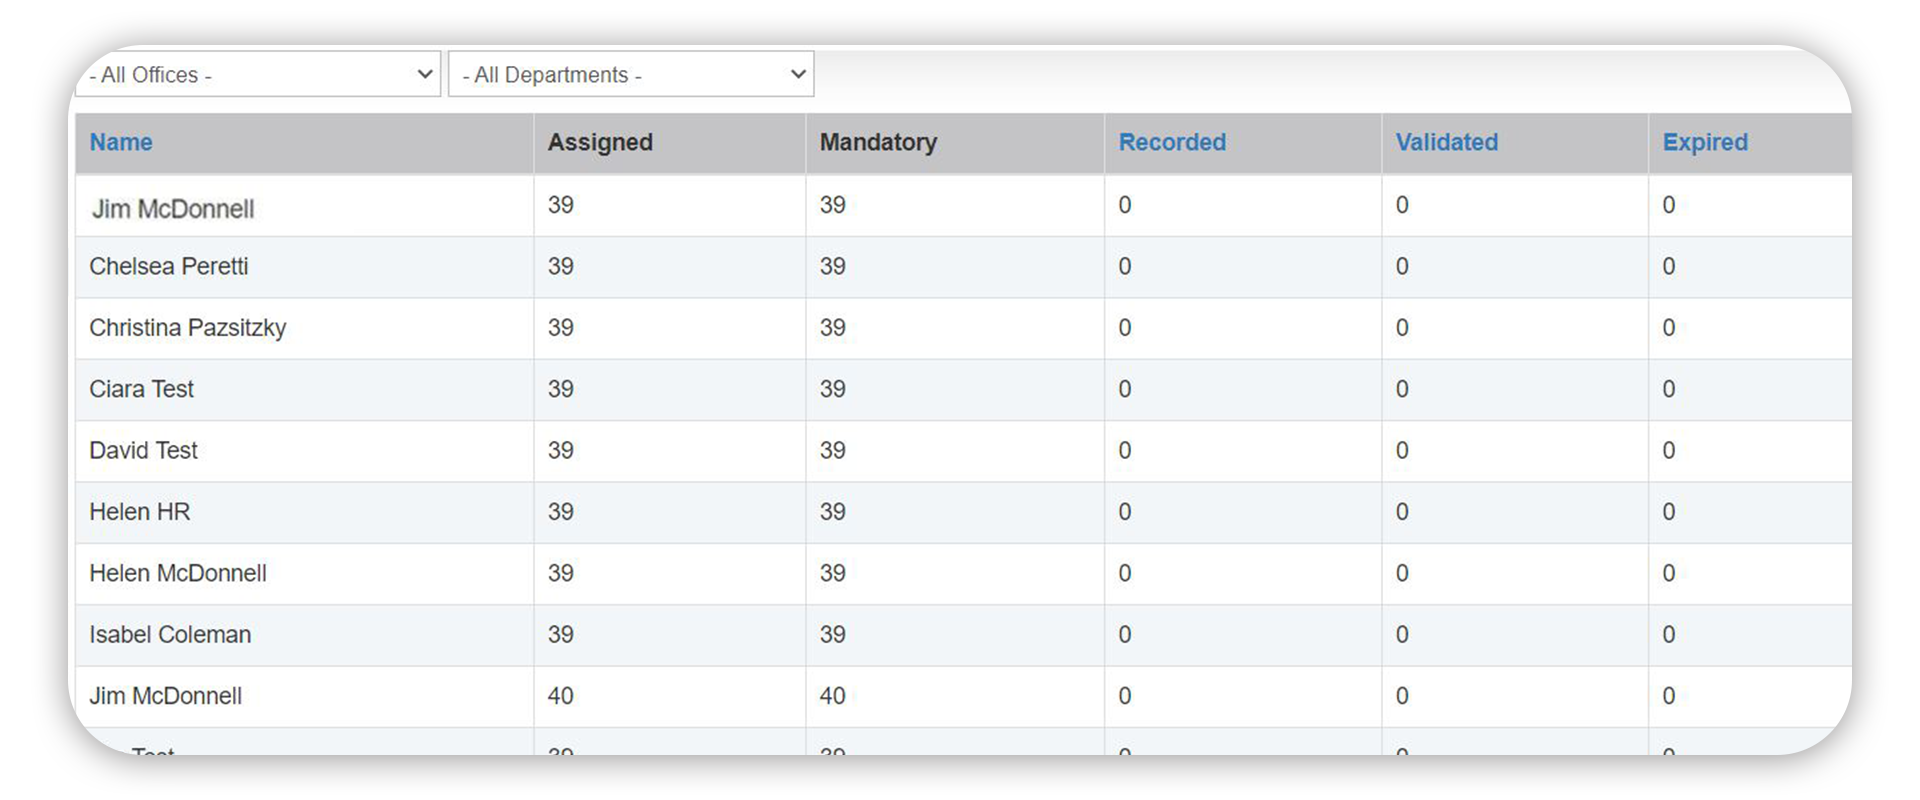
Task: Click Recorded value for Christina Pazsitzky
Action: pyautogui.click(x=1125, y=328)
